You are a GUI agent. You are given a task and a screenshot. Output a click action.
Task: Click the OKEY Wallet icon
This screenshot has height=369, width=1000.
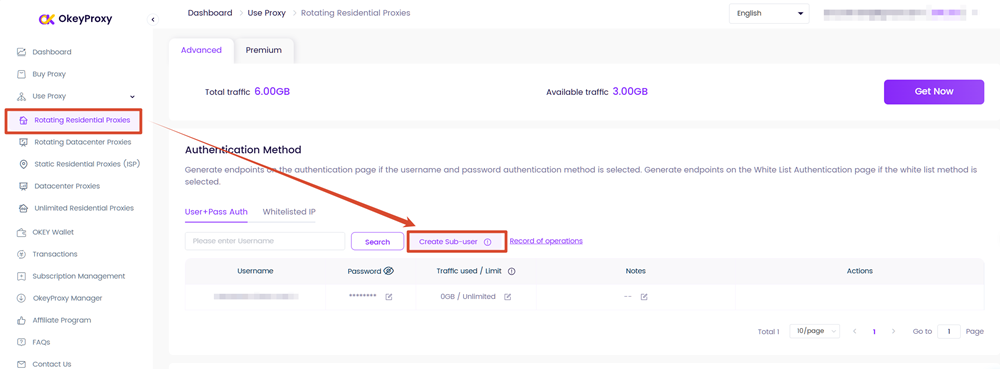point(22,233)
